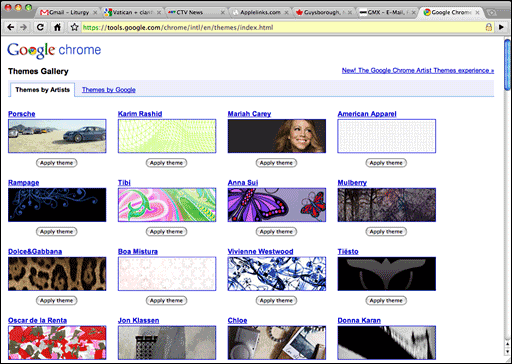The height and width of the screenshot is (364, 512).
Task: Close the Applelinks.com tab
Action: coord(286,12)
